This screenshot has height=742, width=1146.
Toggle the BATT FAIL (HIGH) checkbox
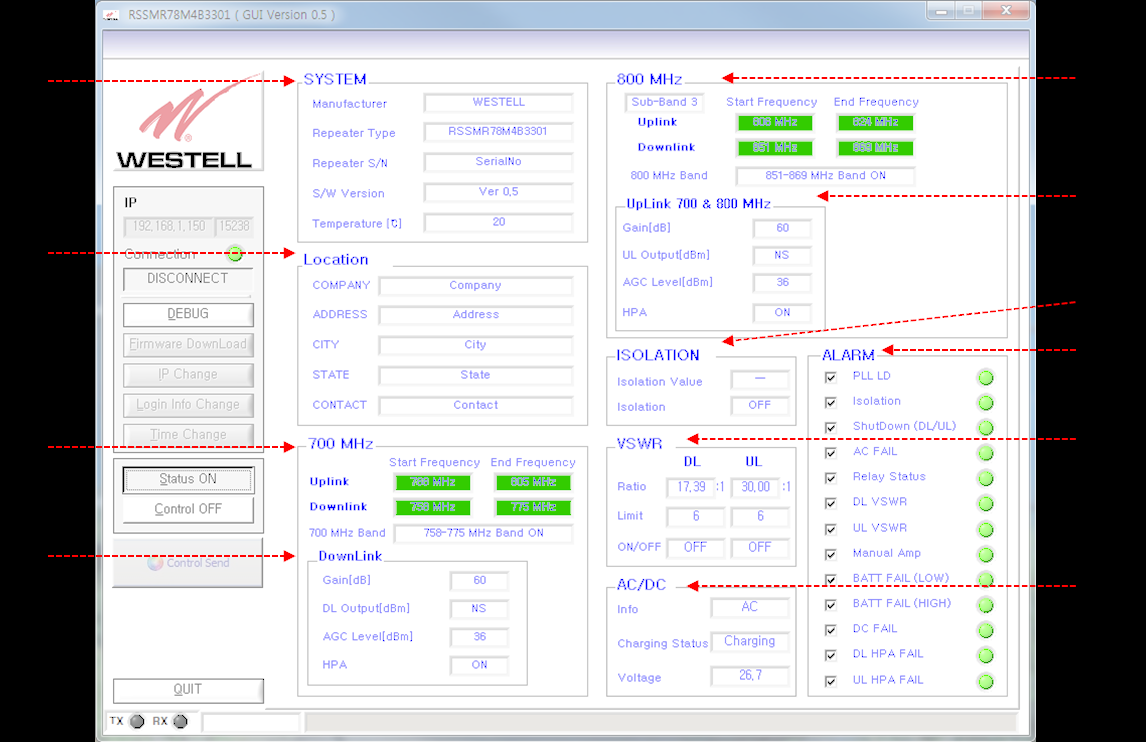(x=830, y=605)
